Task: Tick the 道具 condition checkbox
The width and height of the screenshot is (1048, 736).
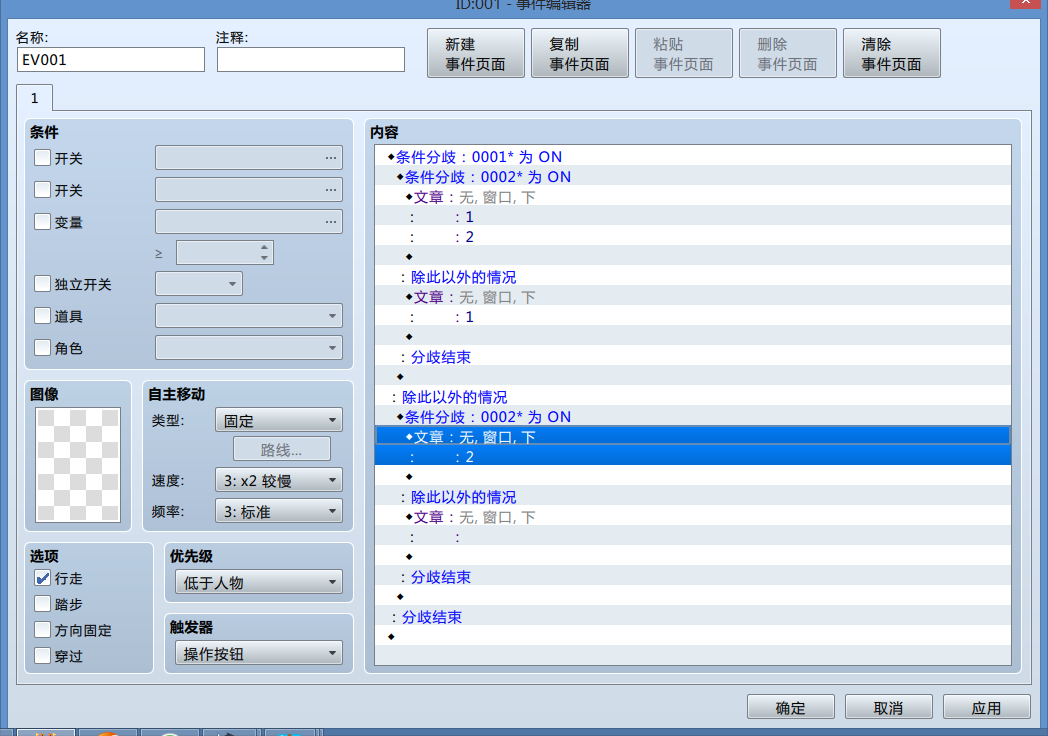Action: pyautogui.click(x=43, y=316)
